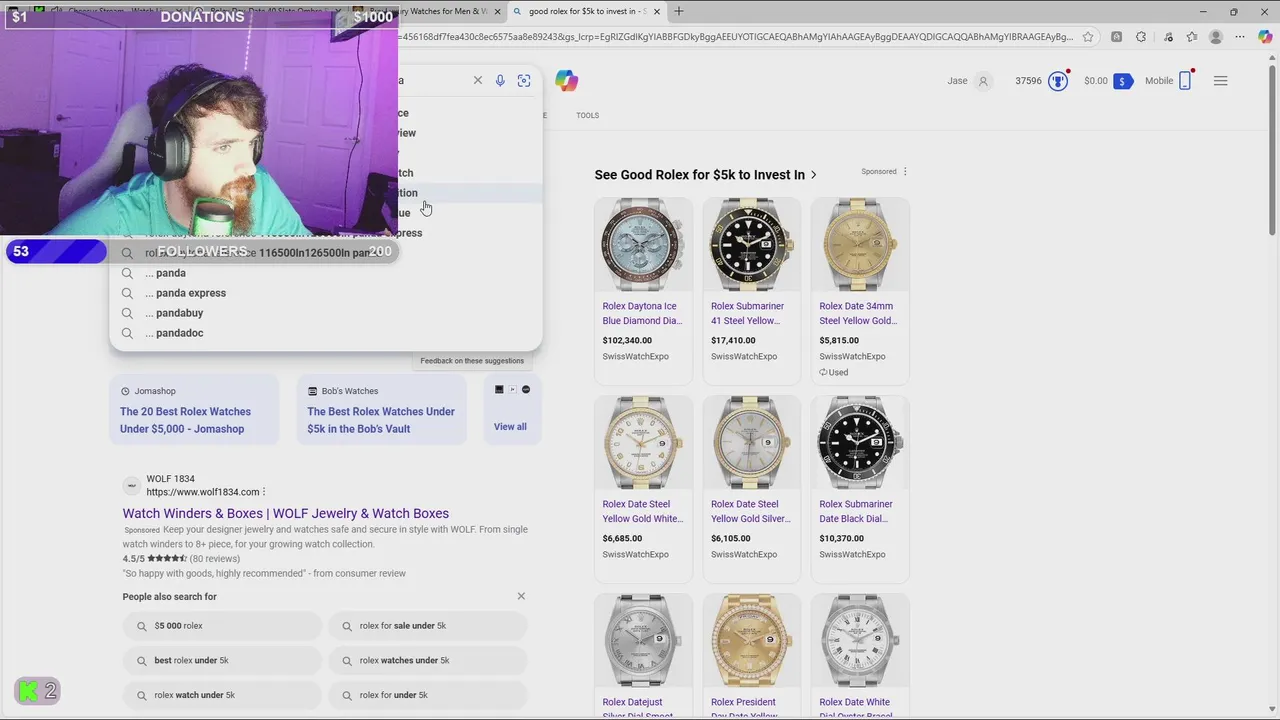The image size is (1280, 720).
Task: Open 'Rolex Date Steel Yellow Gold White' link
Action: point(642,511)
